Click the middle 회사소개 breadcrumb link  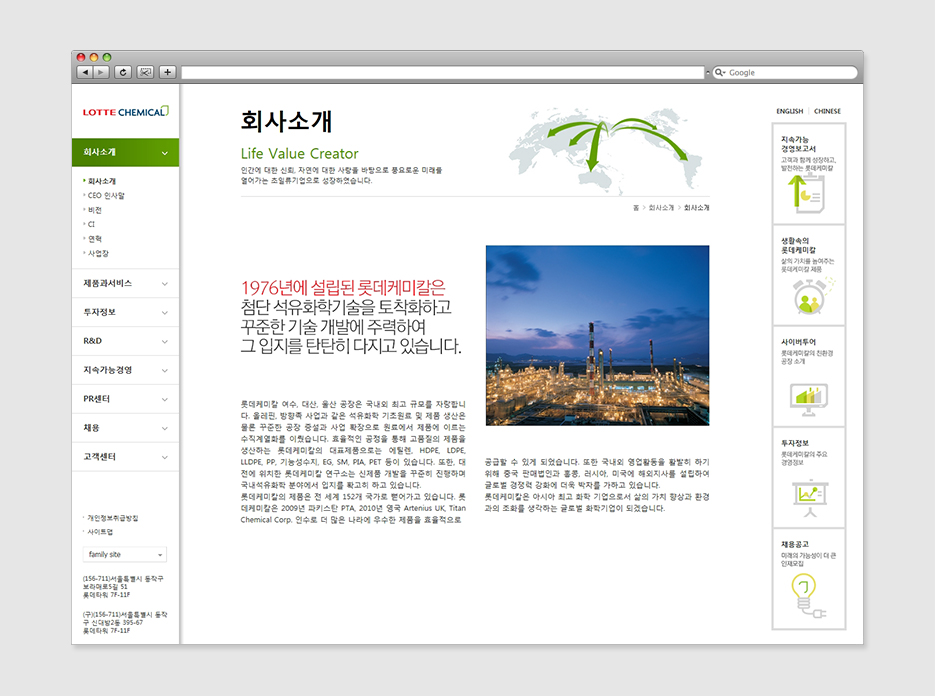pyautogui.click(x=661, y=208)
